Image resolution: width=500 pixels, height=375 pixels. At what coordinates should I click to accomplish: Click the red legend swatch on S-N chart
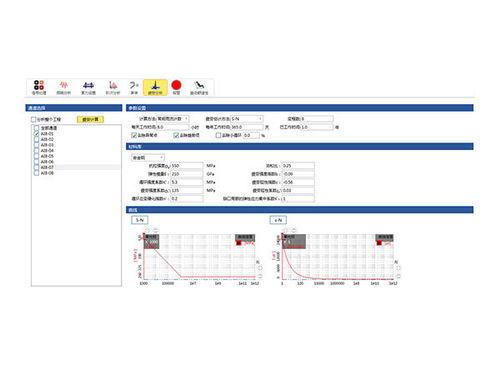[x=239, y=243]
